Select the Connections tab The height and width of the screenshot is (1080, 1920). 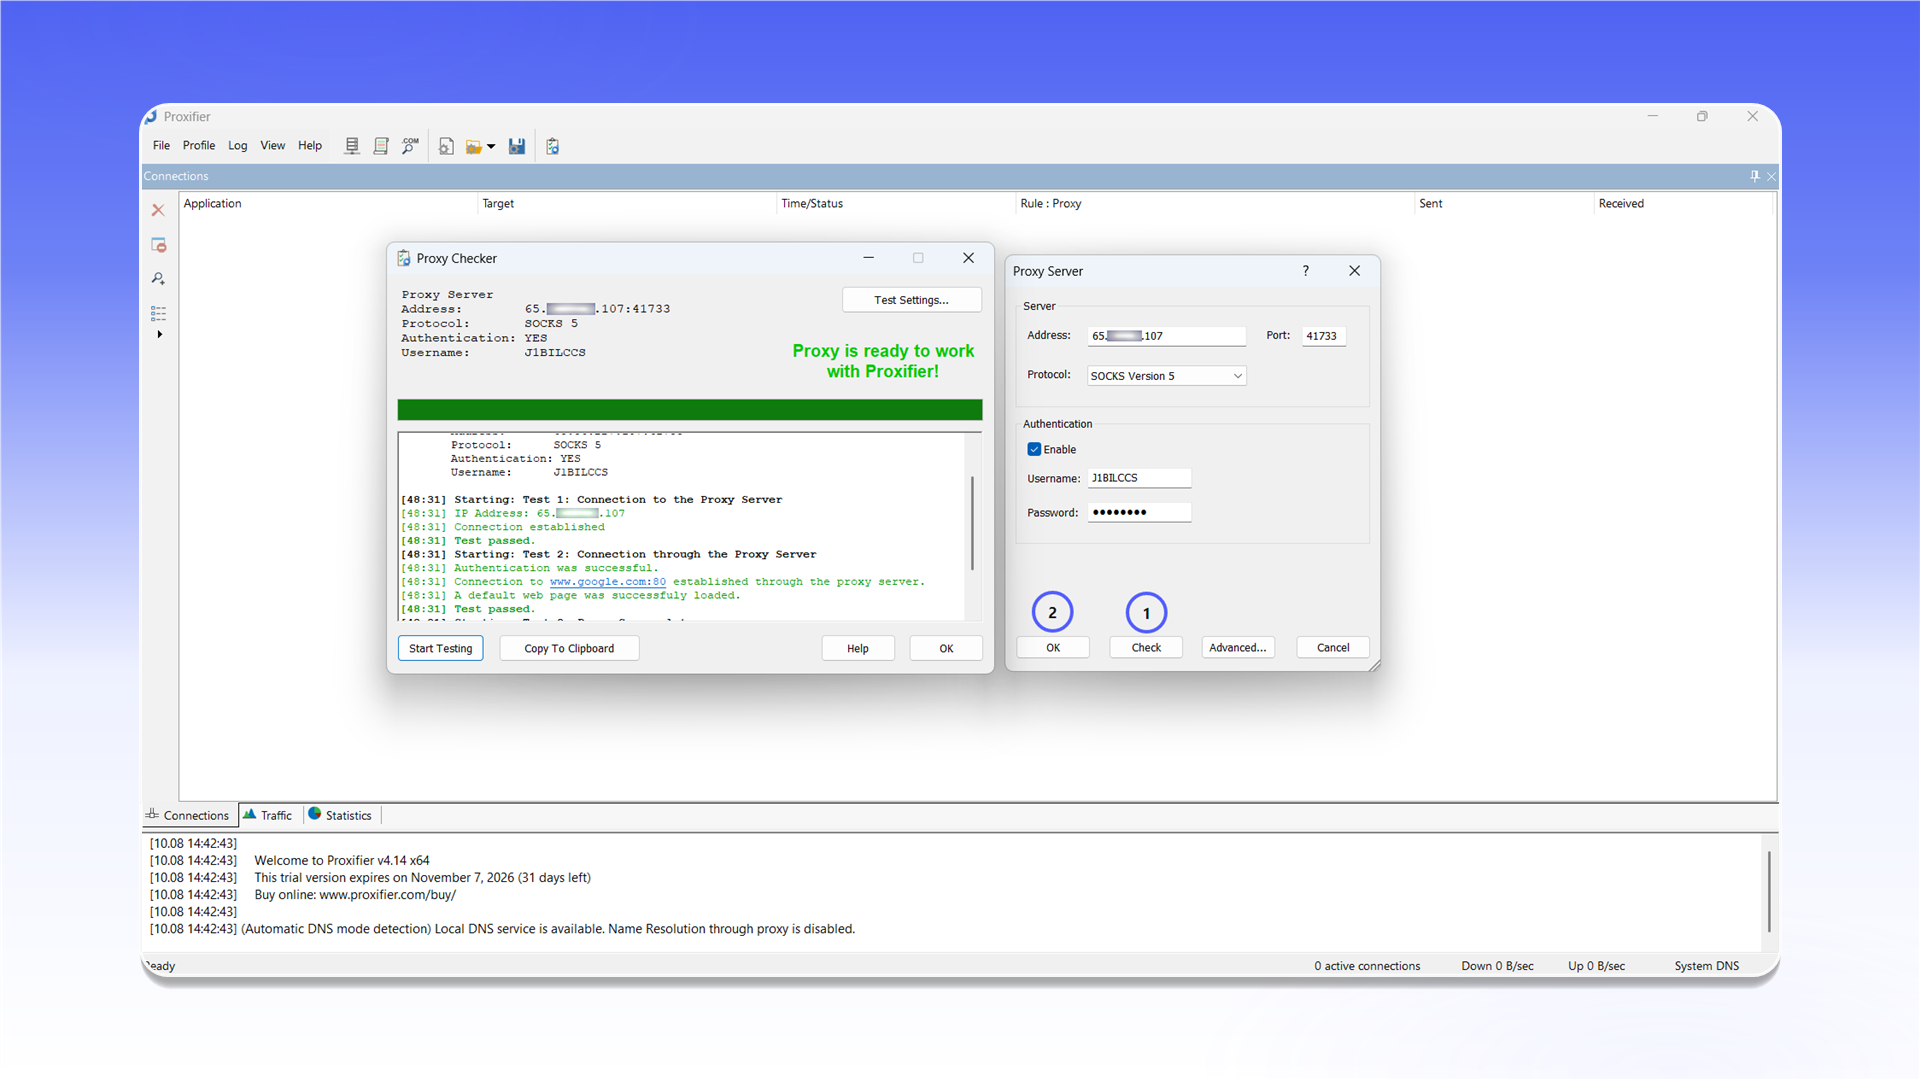[188, 815]
